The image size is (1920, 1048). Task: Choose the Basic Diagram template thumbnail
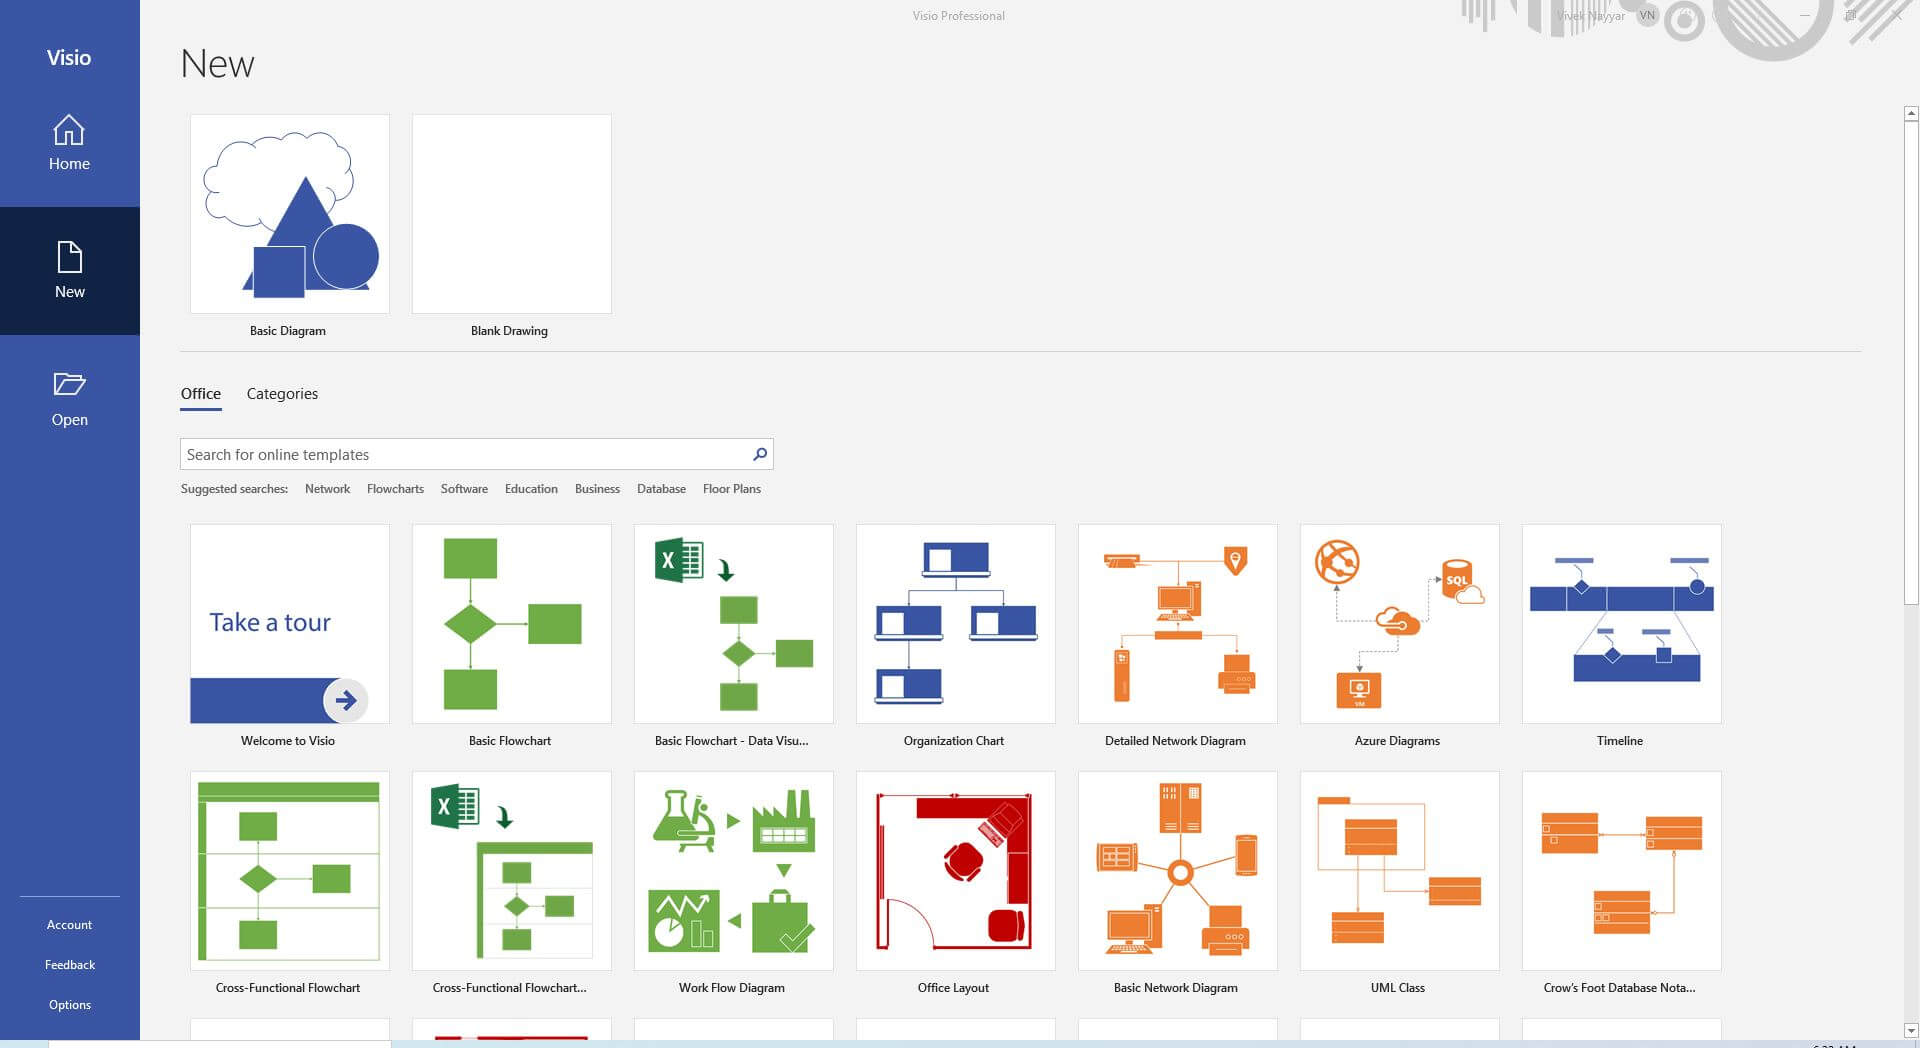coord(290,214)
